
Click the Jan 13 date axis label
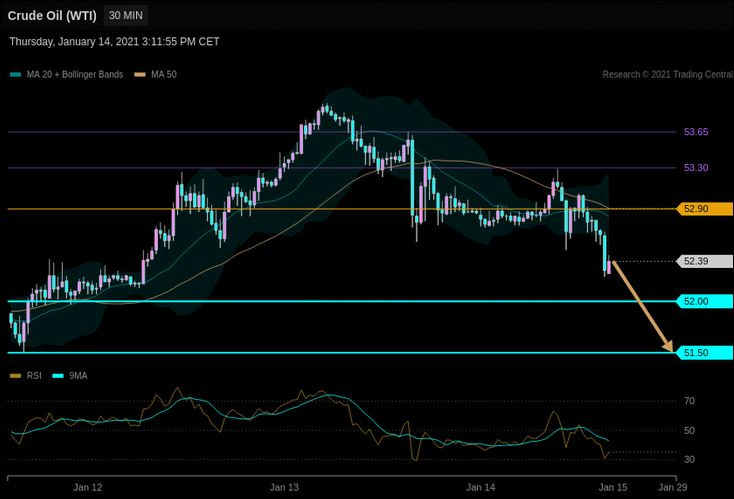[284, 487]
